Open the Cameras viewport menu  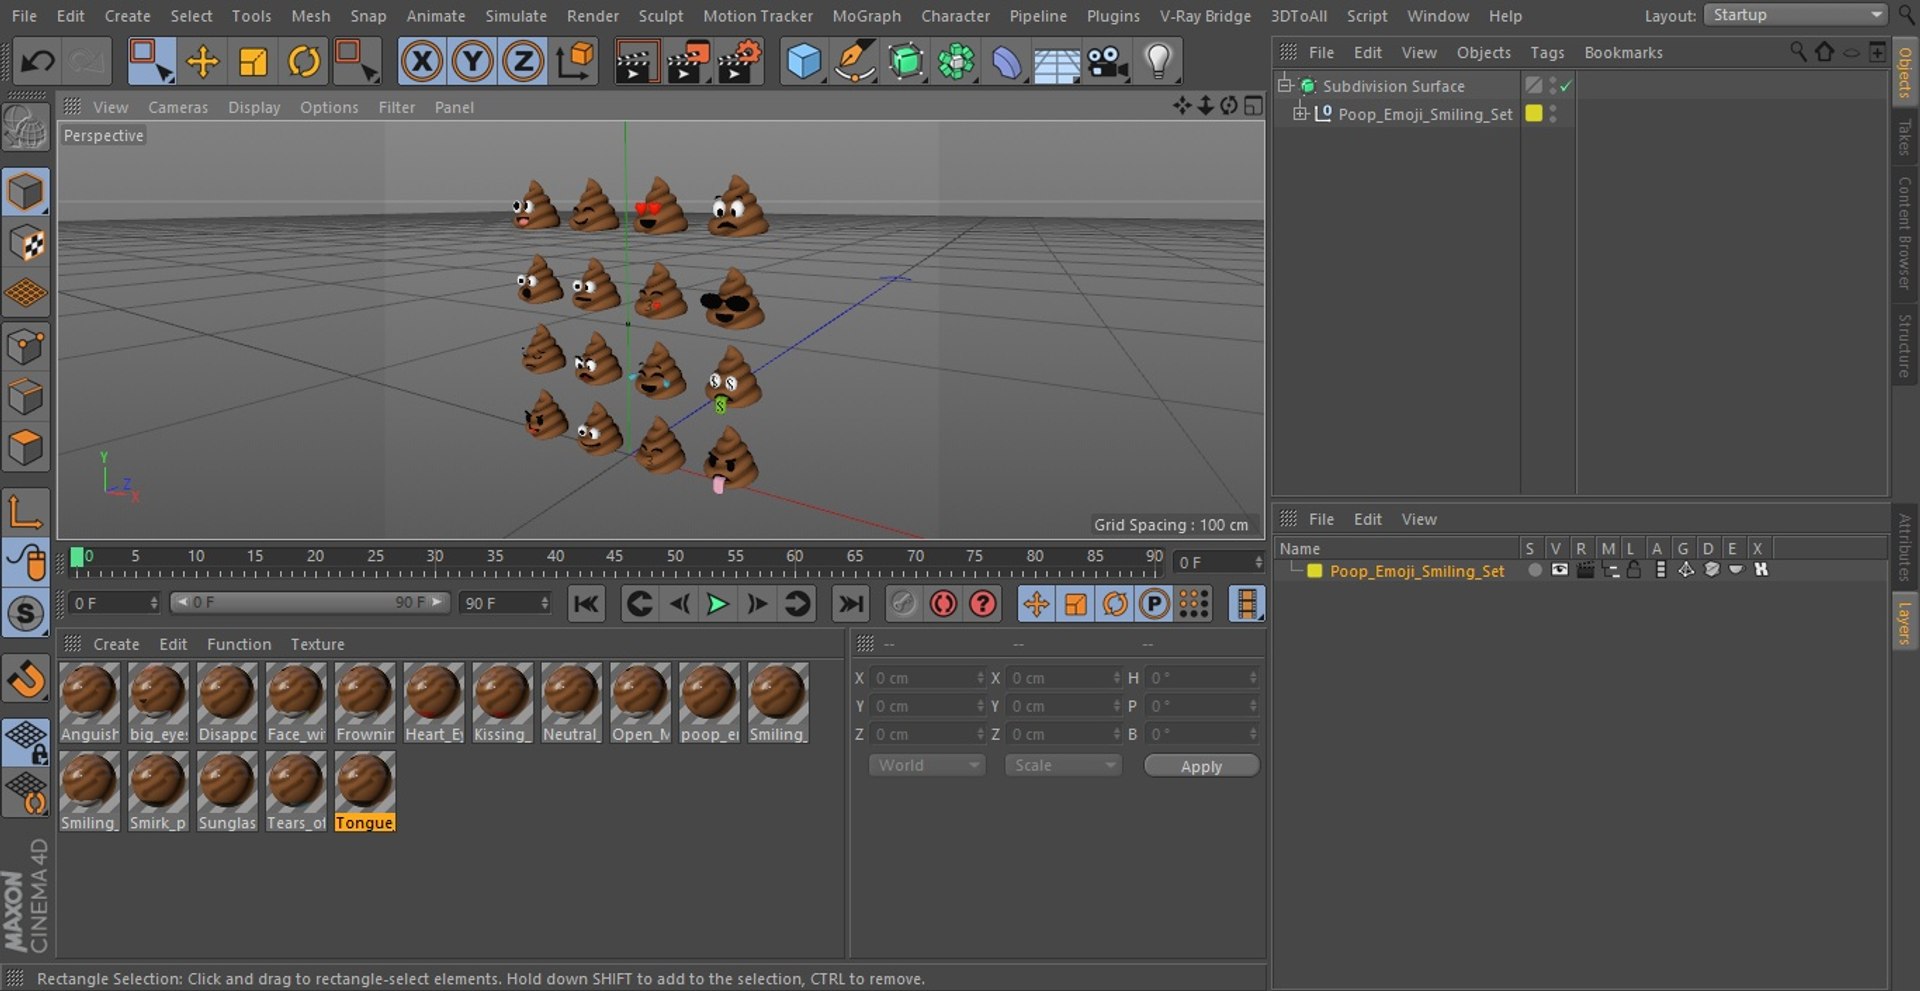pos(178,107)
